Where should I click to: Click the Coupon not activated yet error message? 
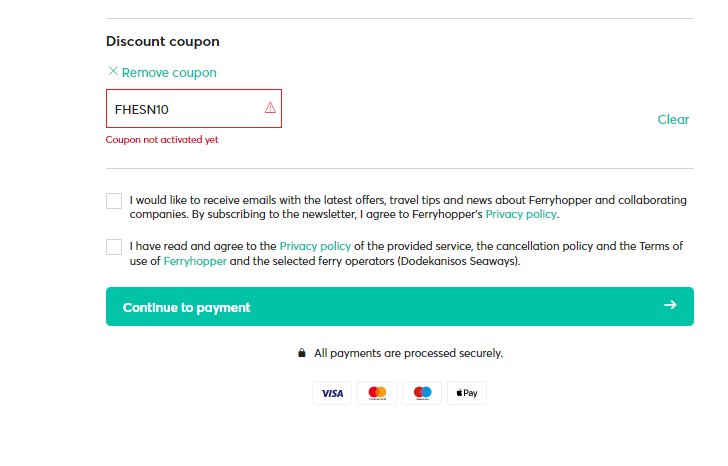(162, 140)
